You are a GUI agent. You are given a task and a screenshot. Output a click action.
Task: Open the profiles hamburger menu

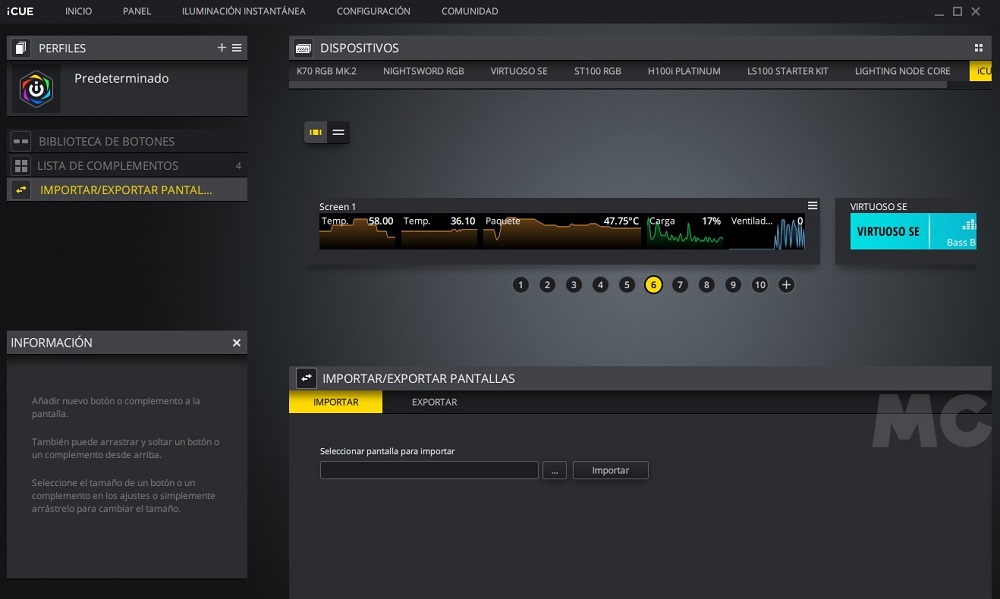click(x=237, y=48)
